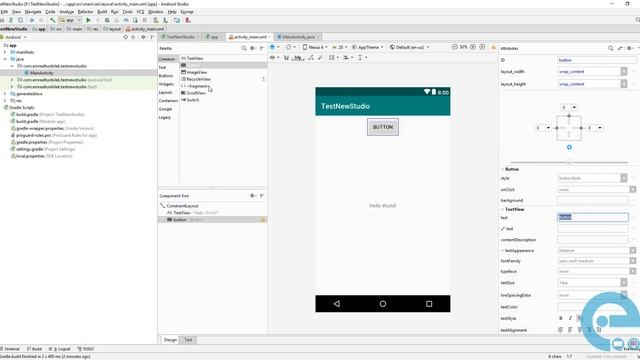Select Buttons category in Palette

pyautogui.click(x=166, y=76)
